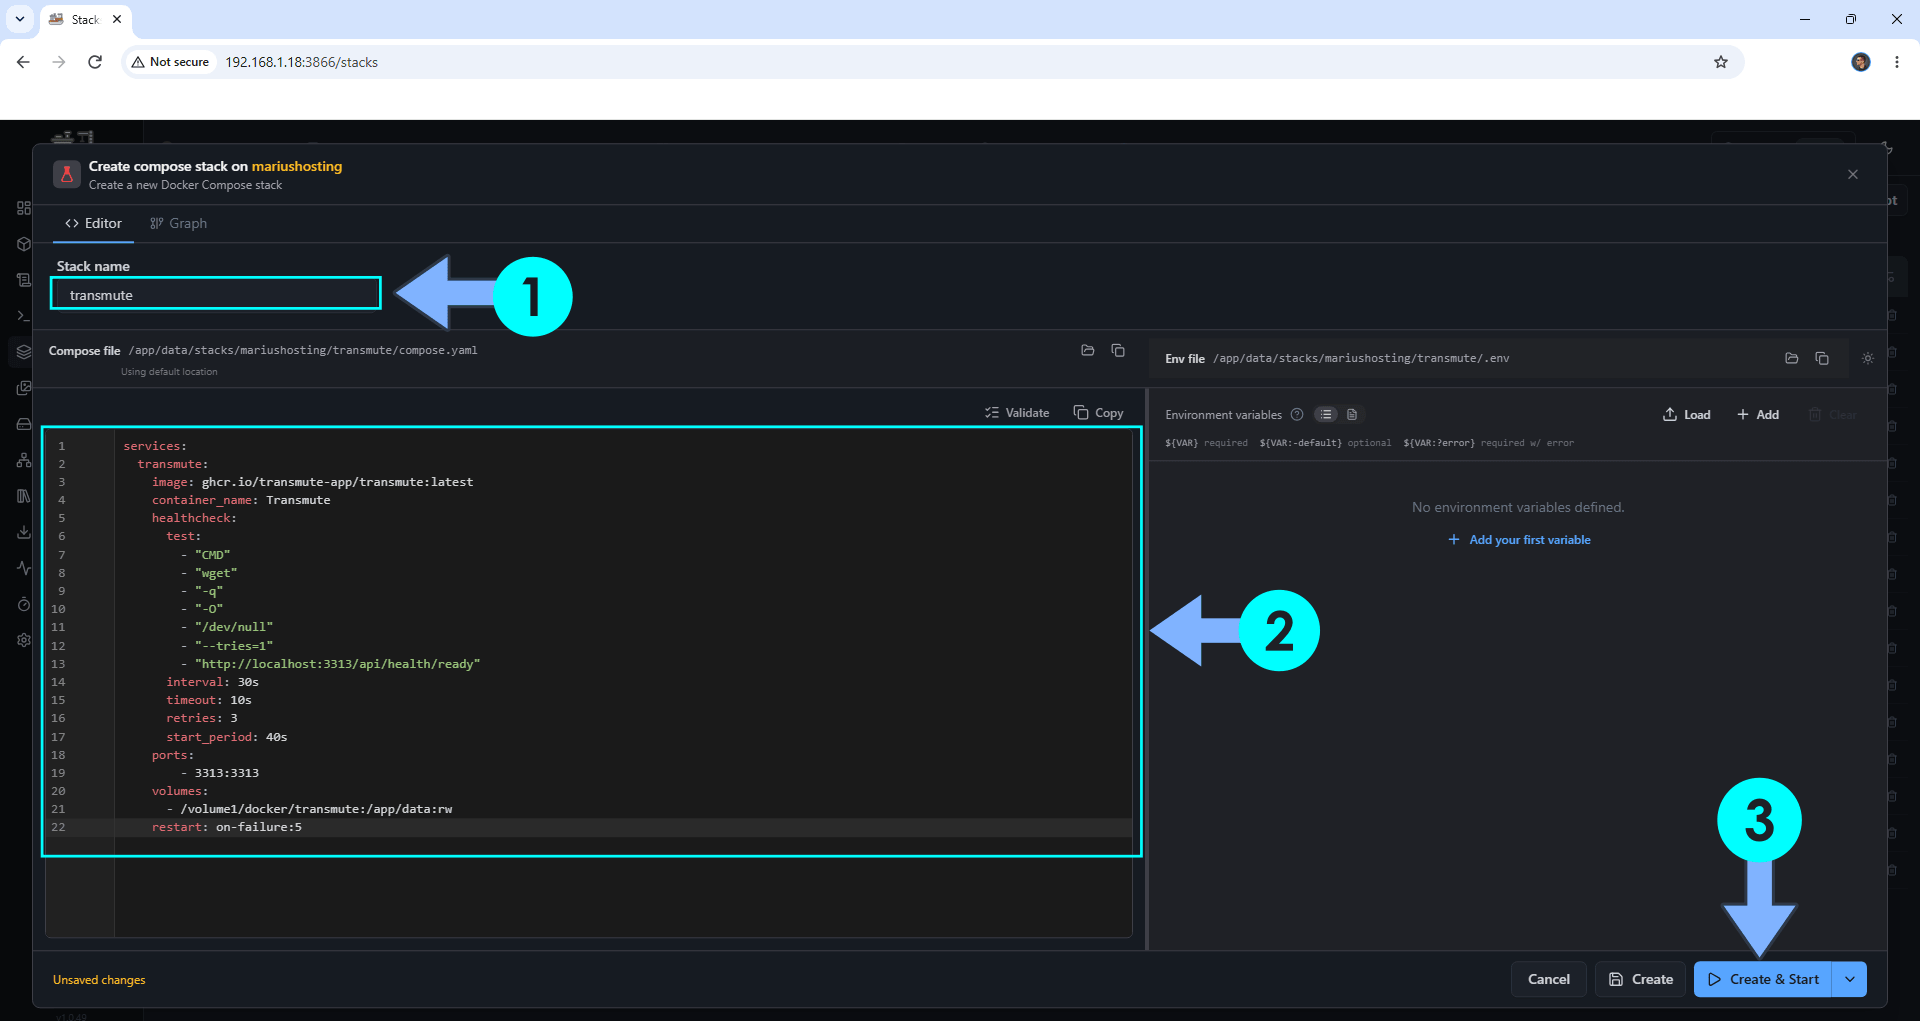This screenshot has width=1920, height=1021.
Task: Reload the browser page
Action: coord(95,62)
